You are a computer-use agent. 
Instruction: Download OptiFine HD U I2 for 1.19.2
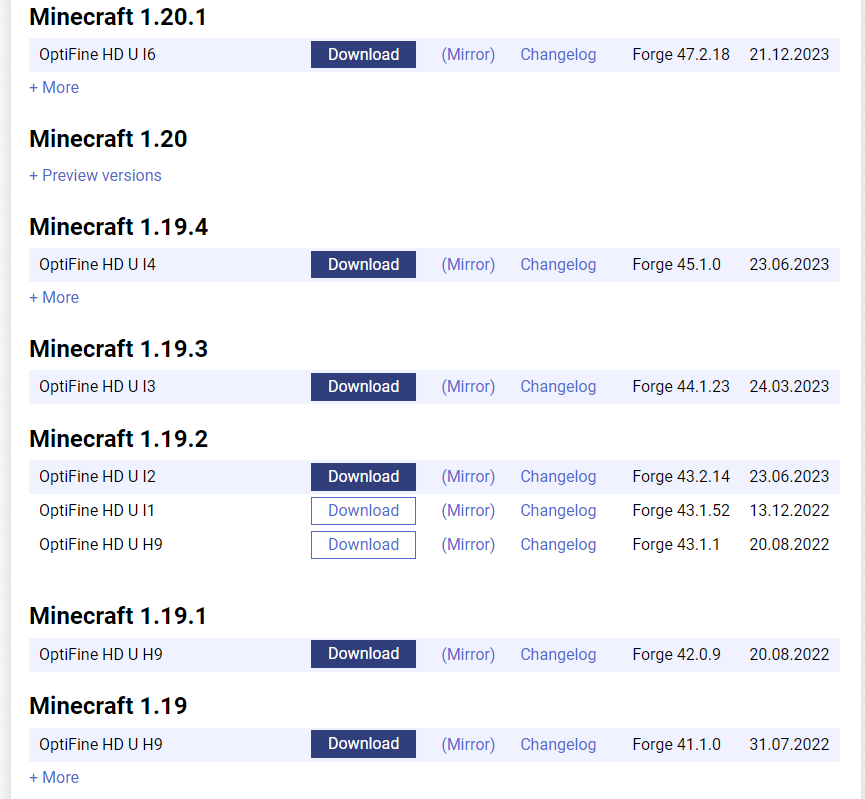pyautogui.click(x=363, y=477)
